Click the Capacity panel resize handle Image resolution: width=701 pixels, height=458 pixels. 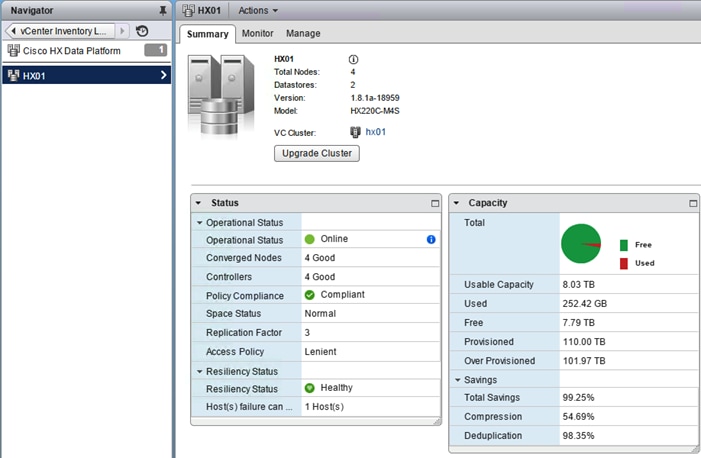[696, 449]
